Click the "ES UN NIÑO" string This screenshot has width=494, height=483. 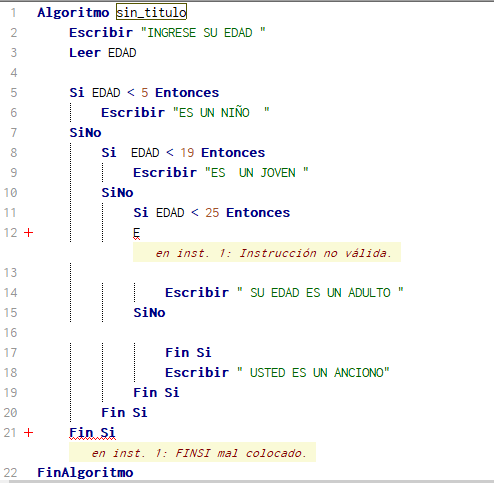coord(221,113)
